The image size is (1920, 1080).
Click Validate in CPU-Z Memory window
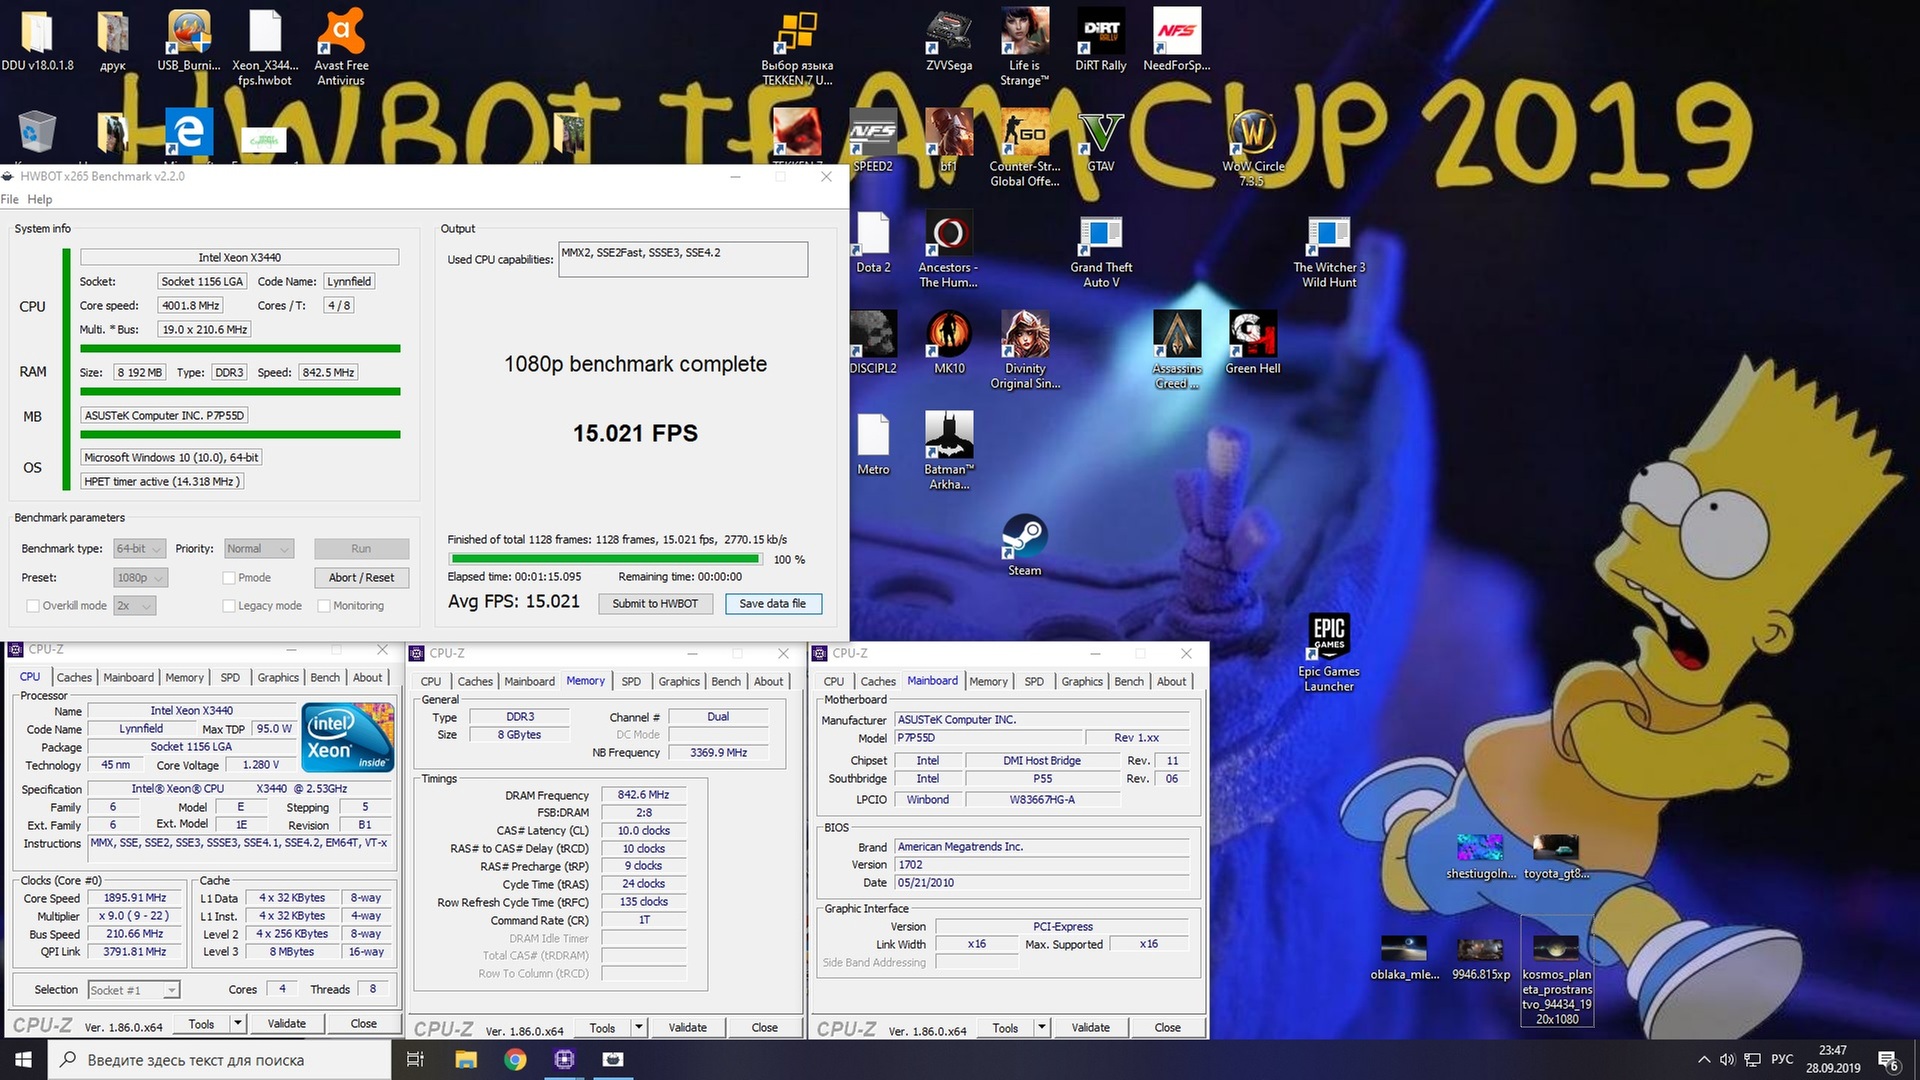pos(688,1028)
